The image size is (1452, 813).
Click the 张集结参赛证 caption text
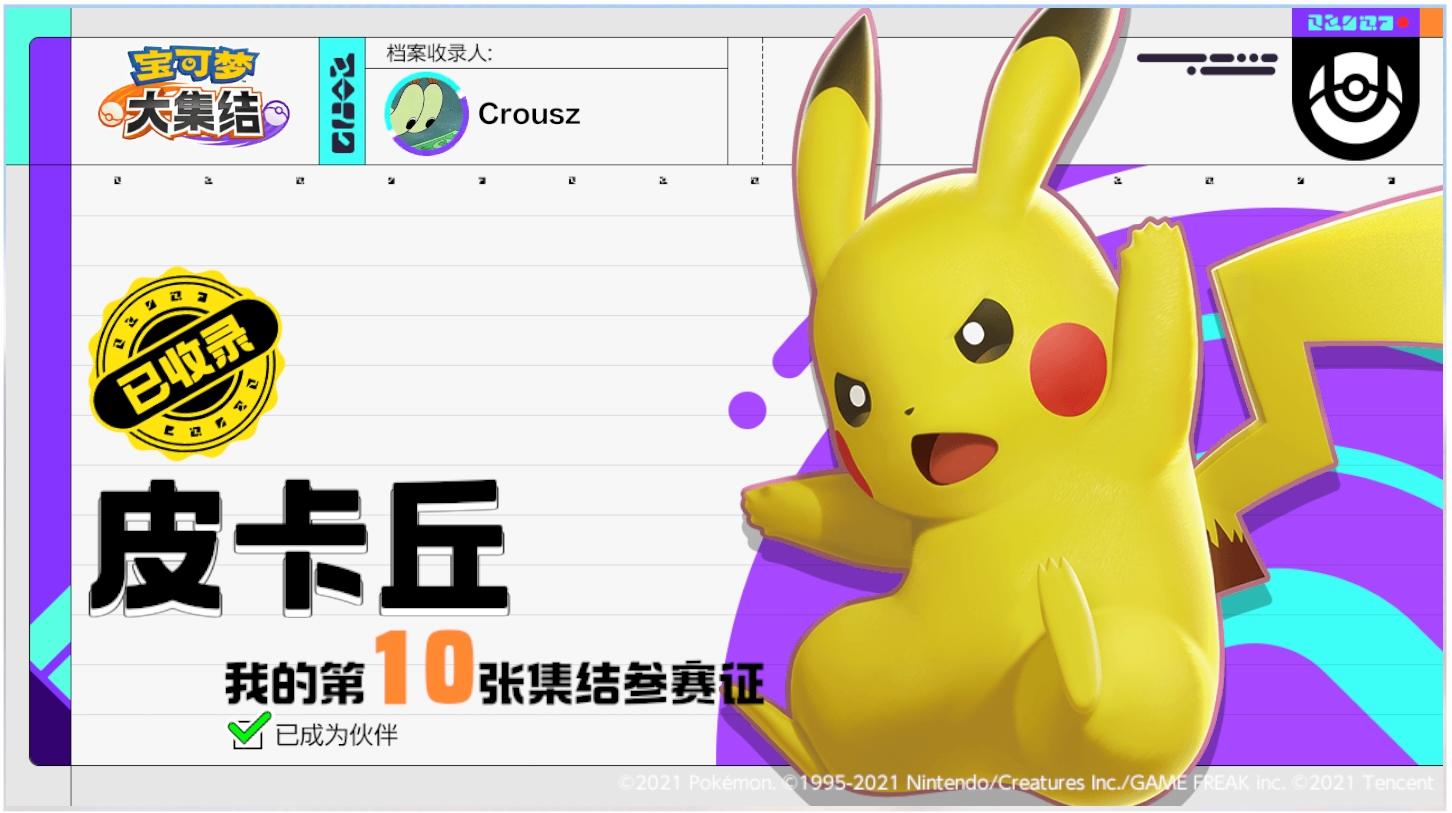[621, 685]
